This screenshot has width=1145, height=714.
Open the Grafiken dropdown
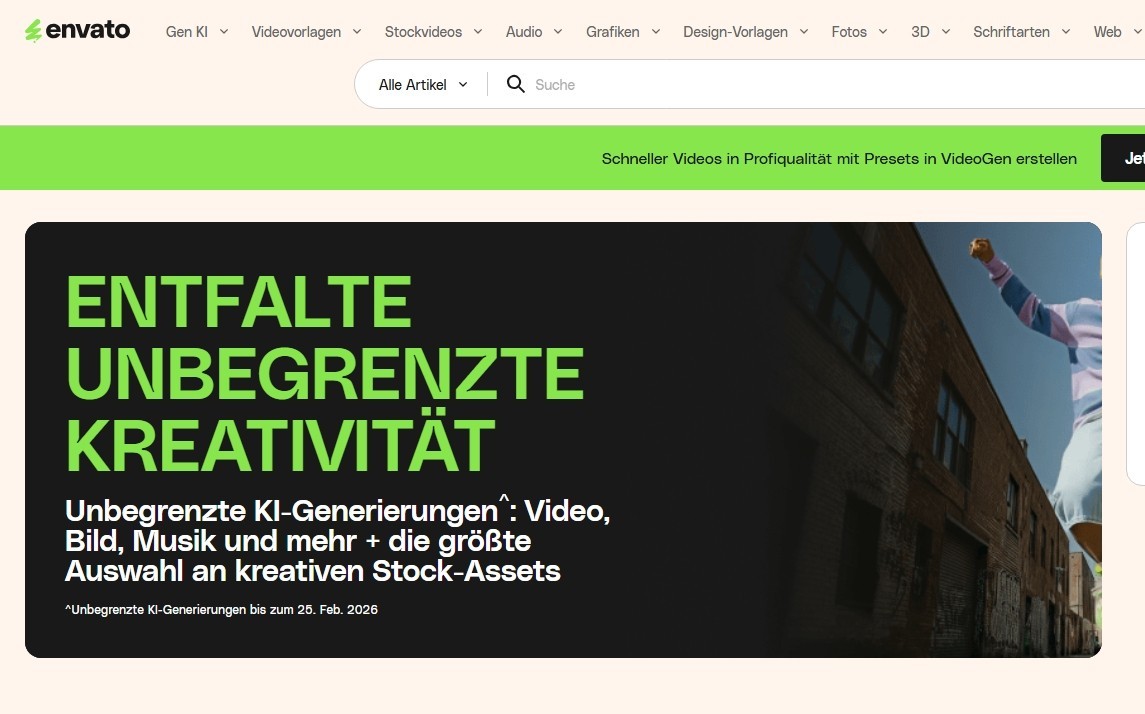(622, 32)
